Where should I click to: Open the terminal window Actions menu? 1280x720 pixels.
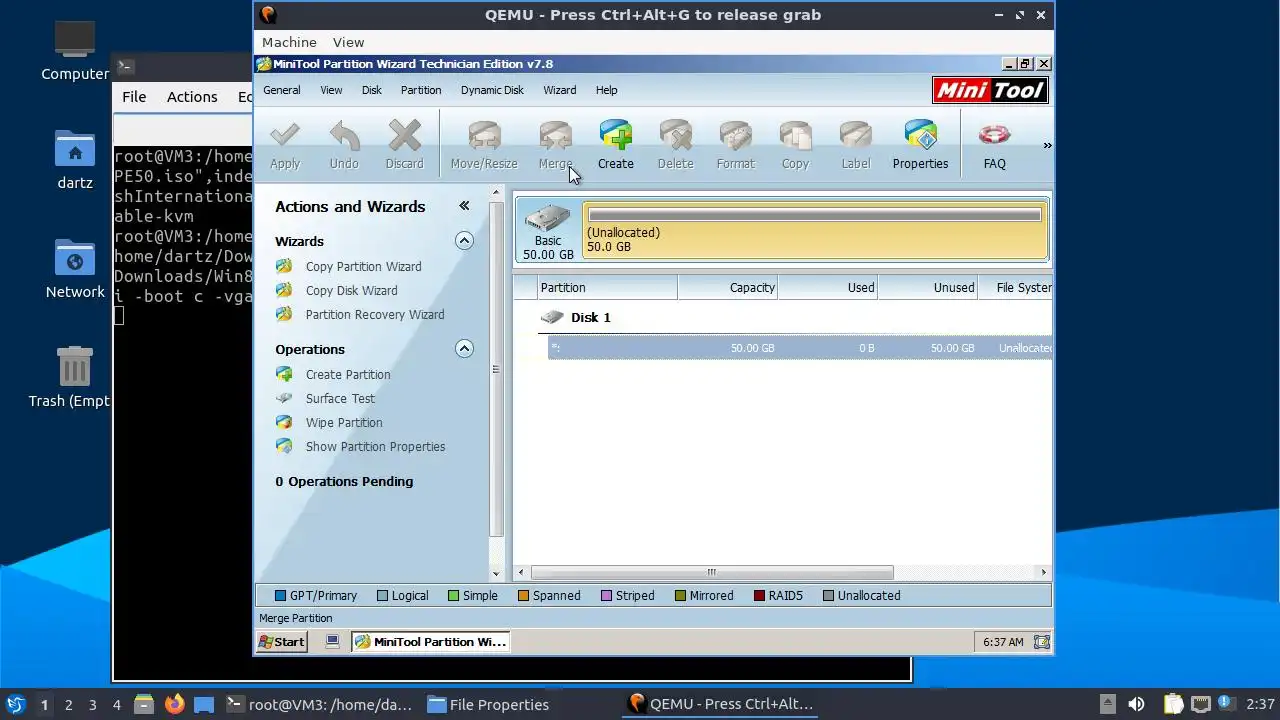pyautogui.click(x=192, y=97)
